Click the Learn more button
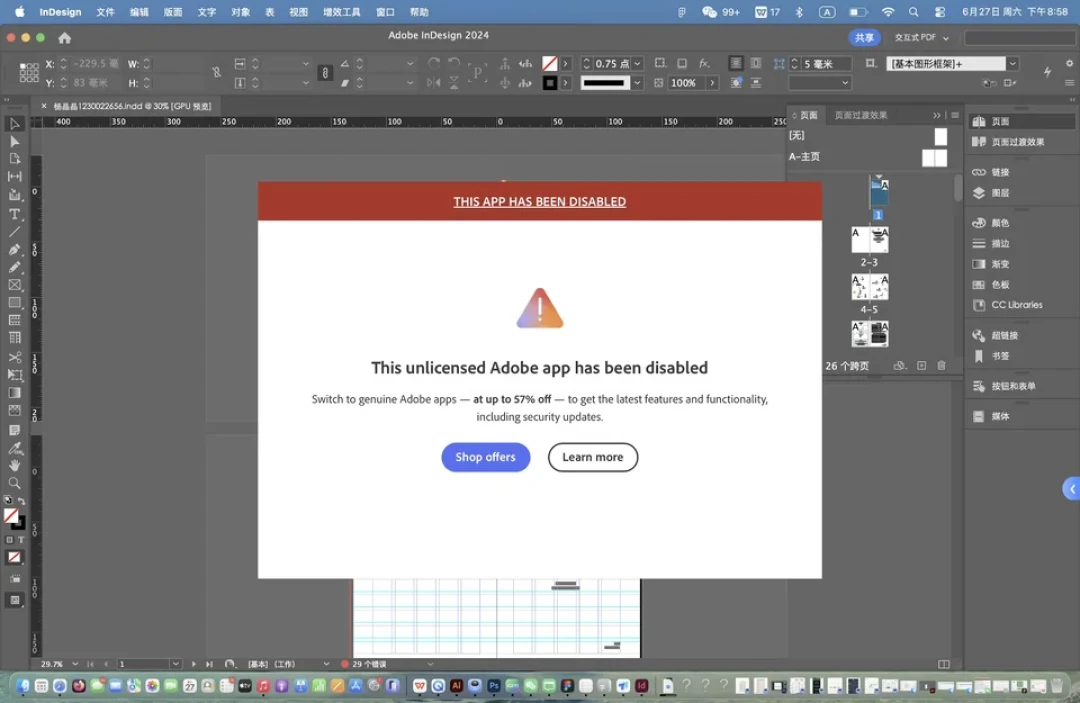The image size is (1080, 703). (x=593, y=457)
